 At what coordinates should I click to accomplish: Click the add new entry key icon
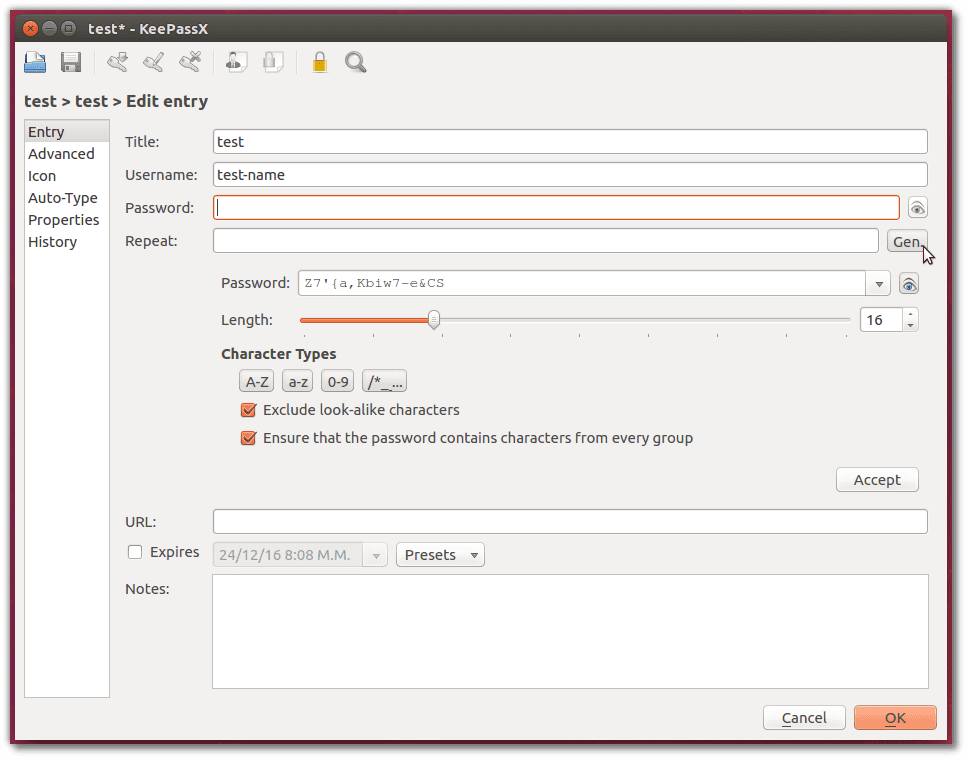pos(117,62)
